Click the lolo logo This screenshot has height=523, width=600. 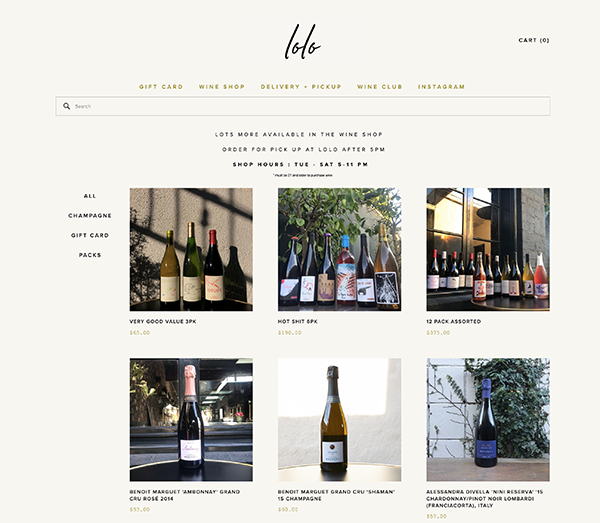tap(302, 42)
